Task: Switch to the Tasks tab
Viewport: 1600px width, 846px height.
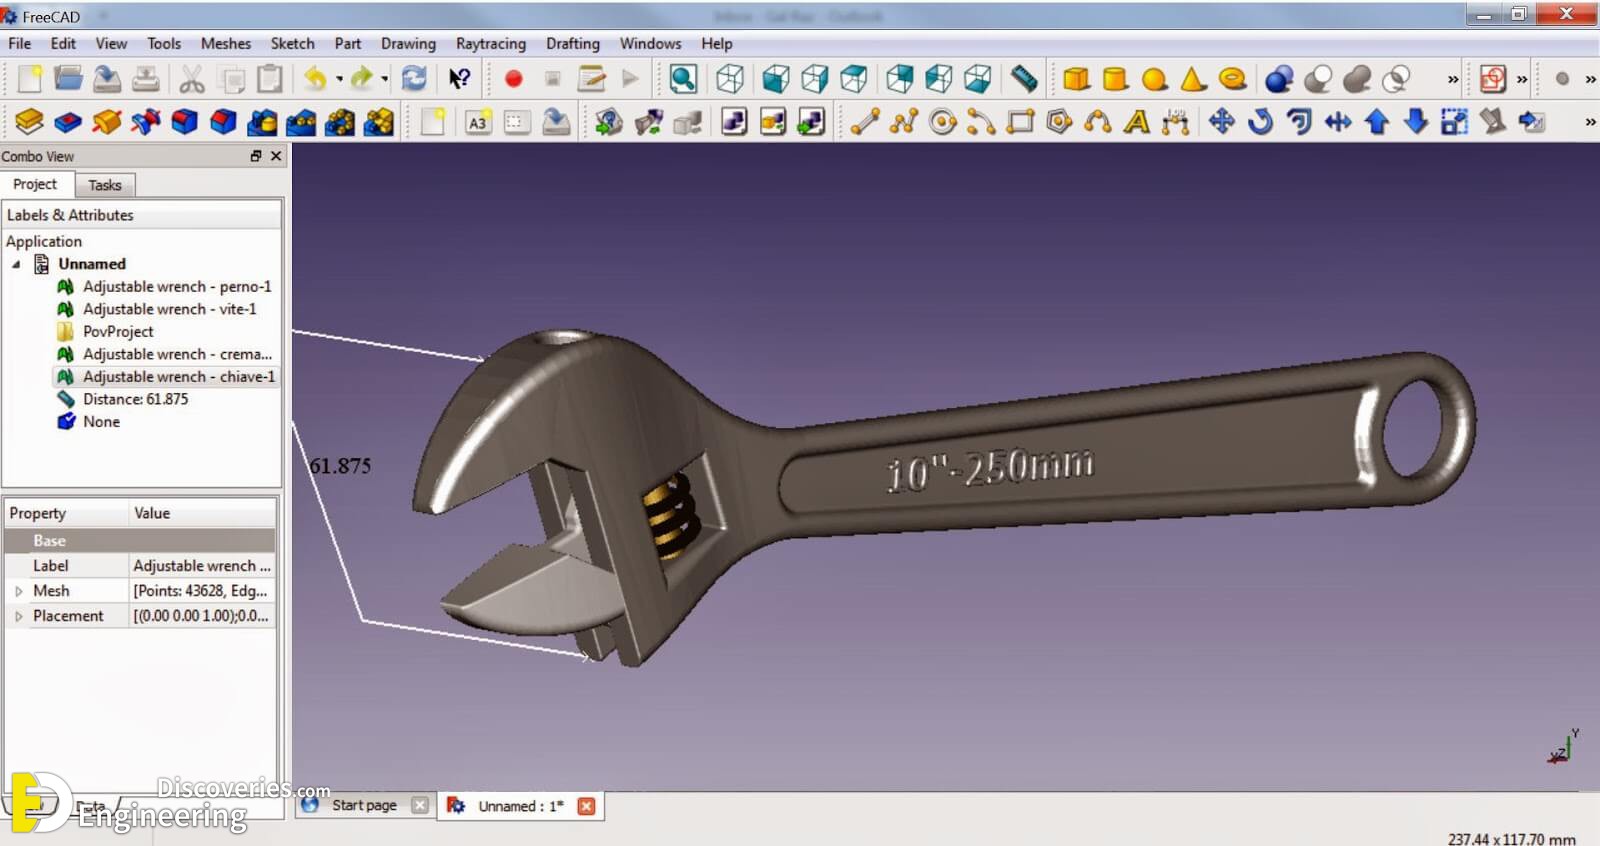Action: pyautogui.click(x=105, y=185)
